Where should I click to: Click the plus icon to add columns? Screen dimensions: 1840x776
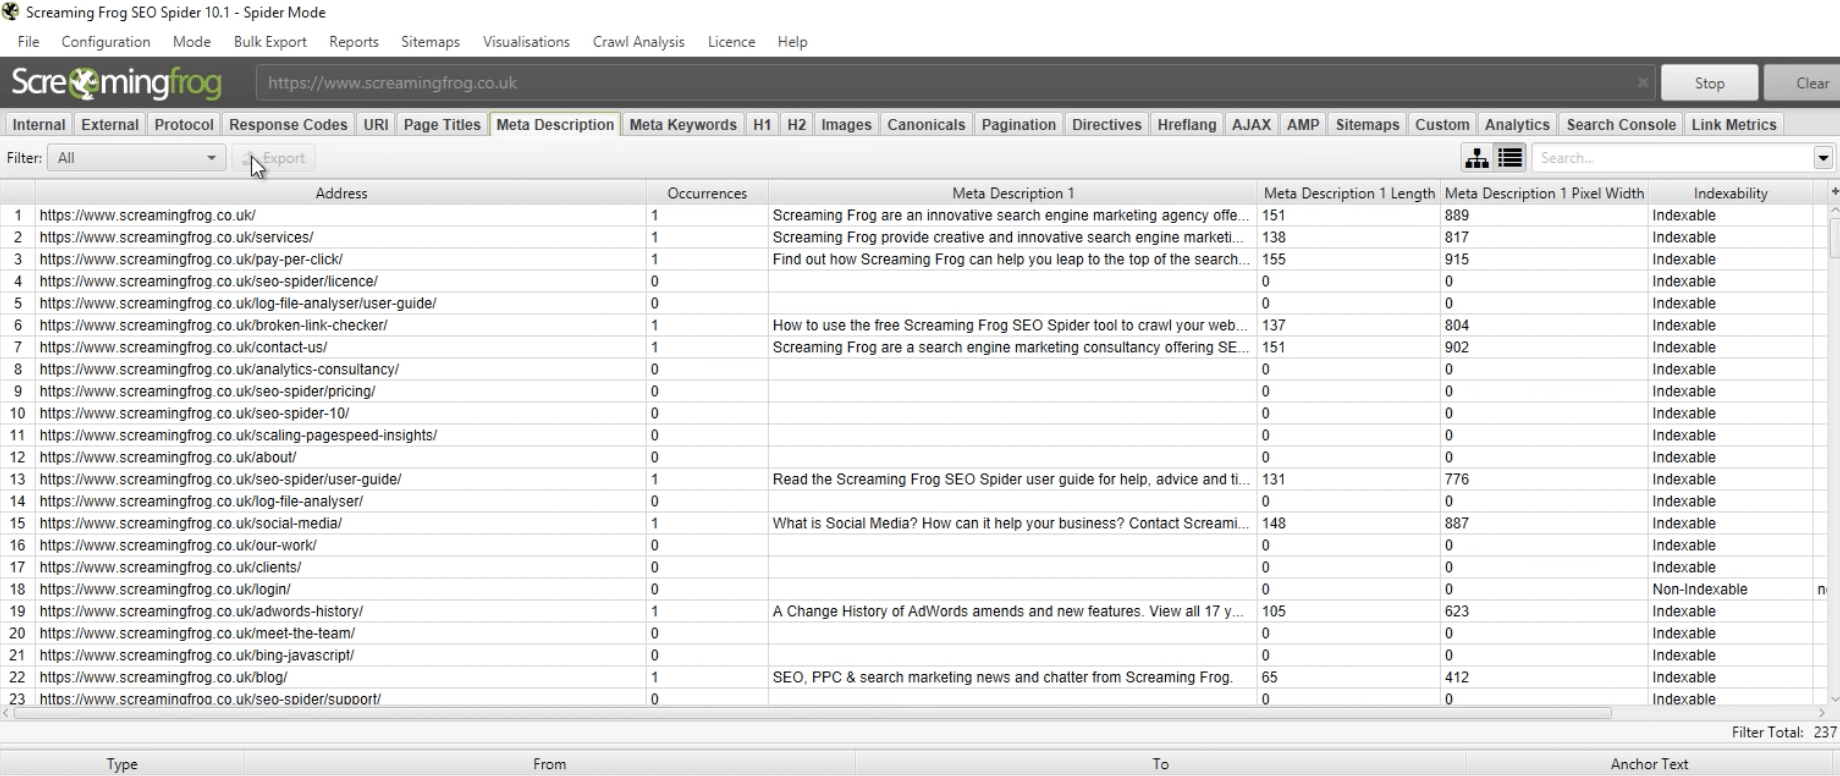[x=1834, y=192]
